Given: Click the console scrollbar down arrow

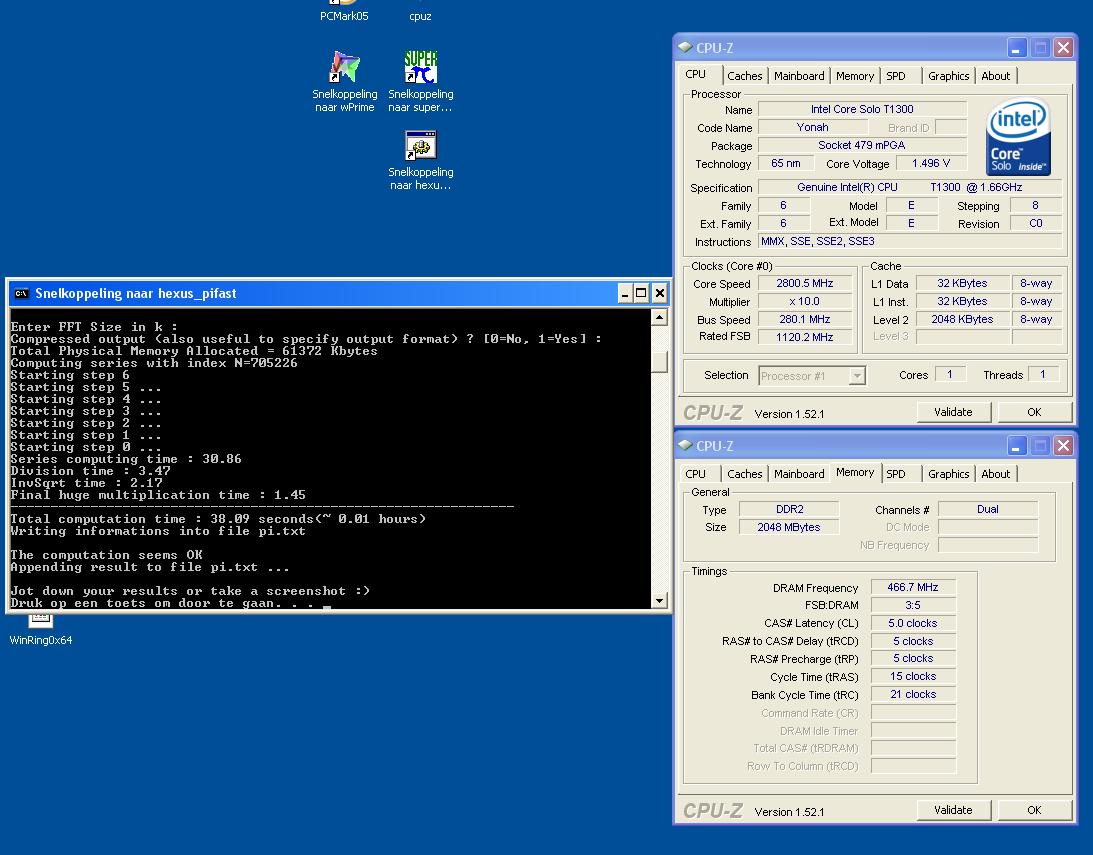Looking at the screenshot, I should tap(659, 600).
